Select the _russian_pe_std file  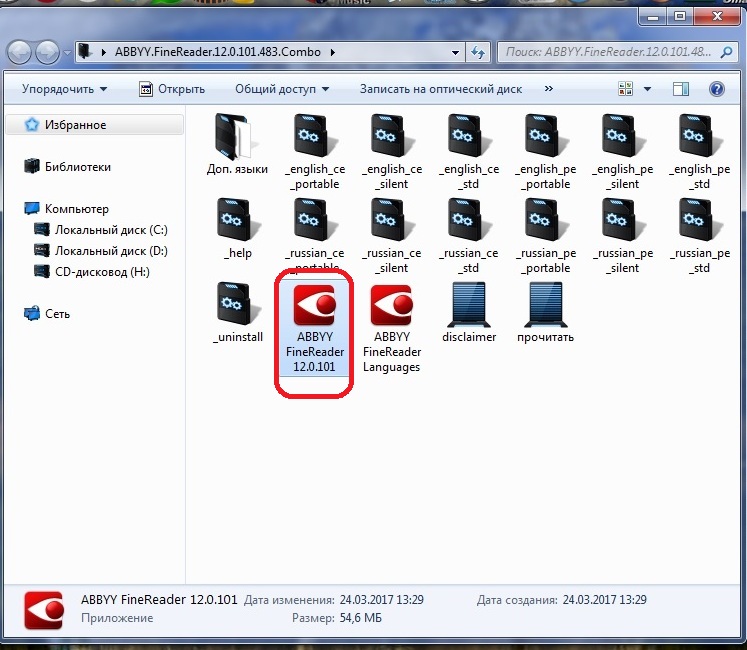pyautogui.click(x=699, y=235)
